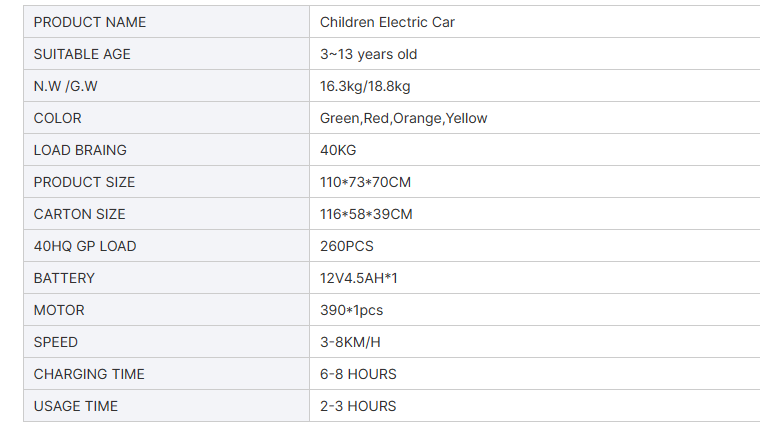Image resolution: width=760 pixels, height=442 pixels.
Task: Select the PRODUCT NAME label cell
Action: 166,22
